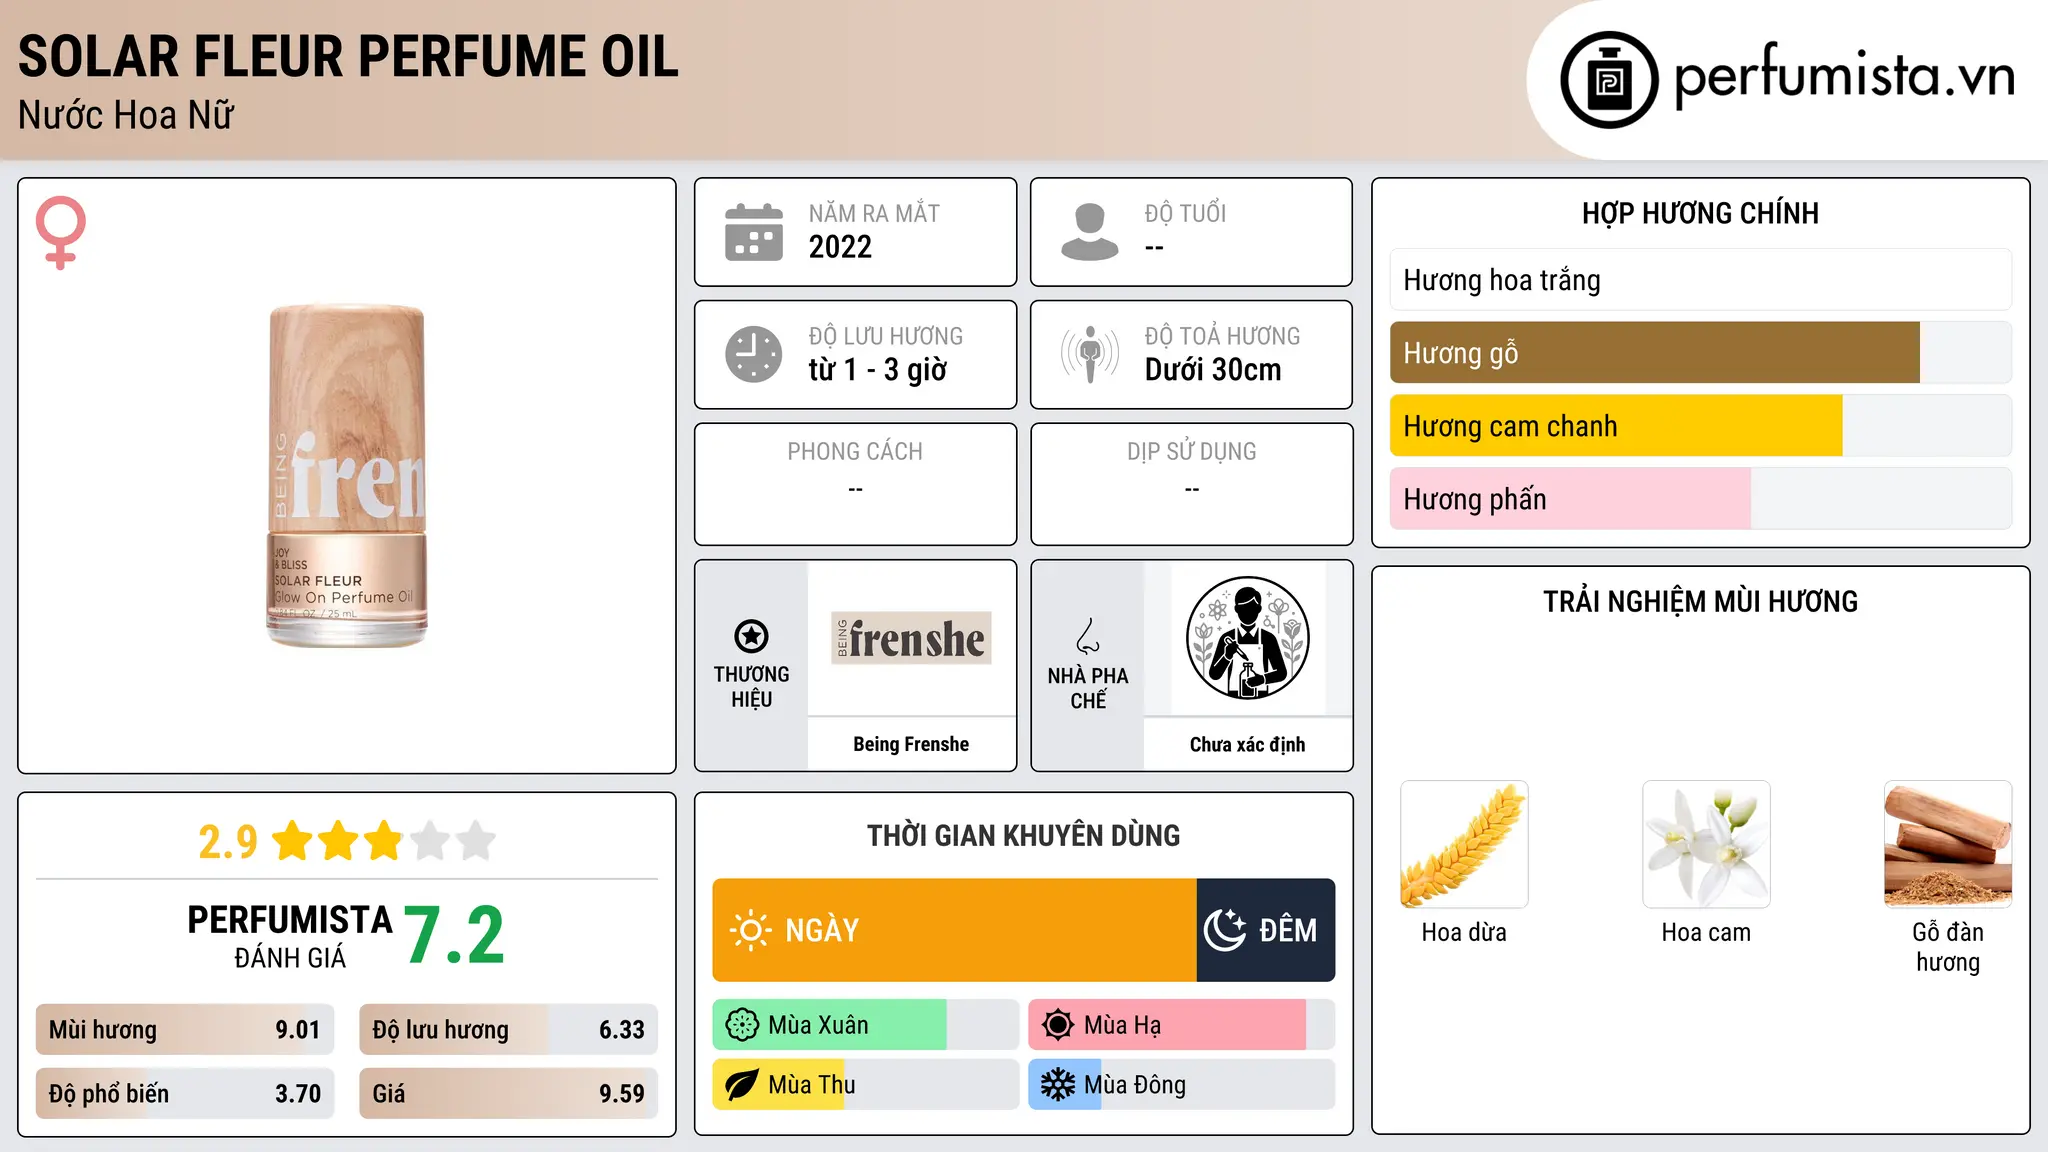Click the Hợp hương chính heading
The image size is (2048, 1152).
[x=1701, y=213]
